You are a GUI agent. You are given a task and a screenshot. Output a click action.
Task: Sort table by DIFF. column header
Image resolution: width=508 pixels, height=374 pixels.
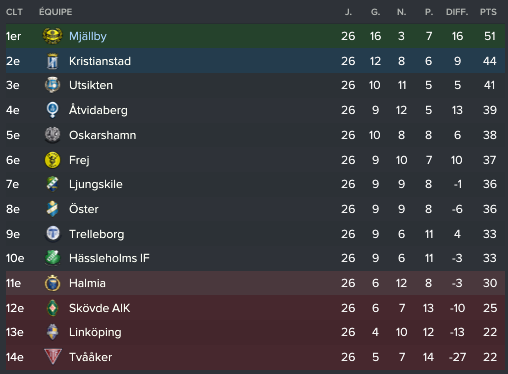[x=457, y=12]
